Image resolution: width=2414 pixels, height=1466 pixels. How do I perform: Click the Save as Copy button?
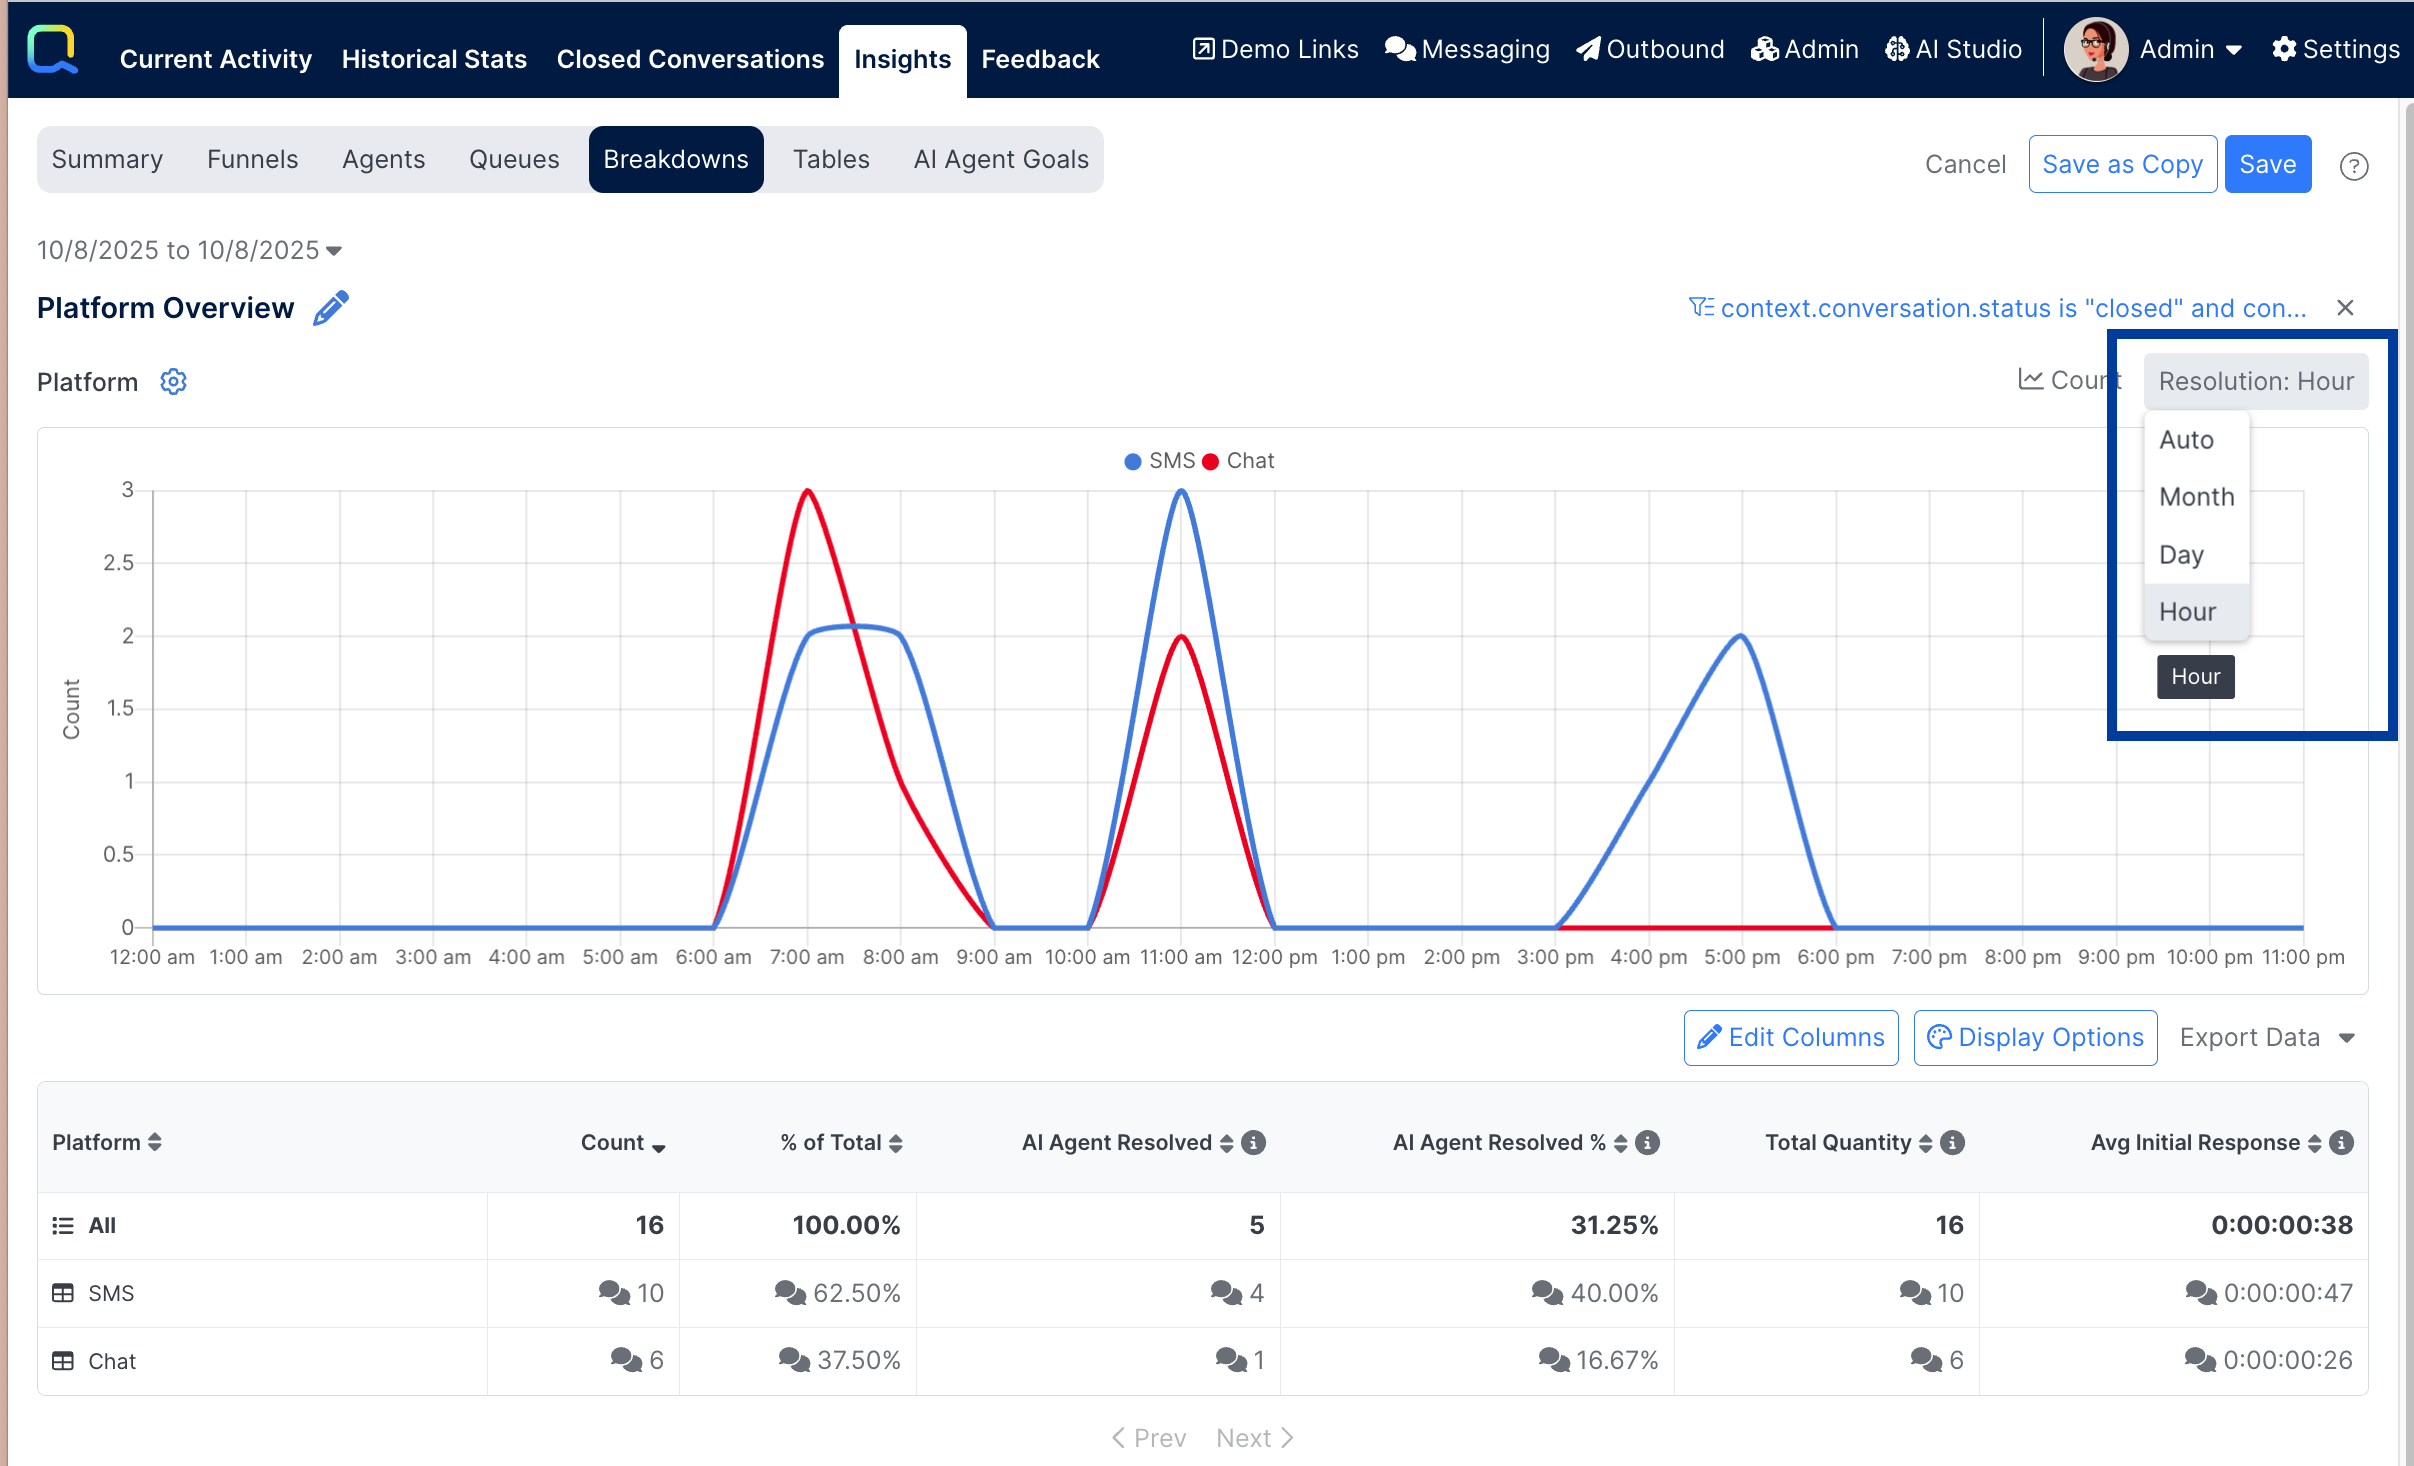click(x=2122, y=164)
